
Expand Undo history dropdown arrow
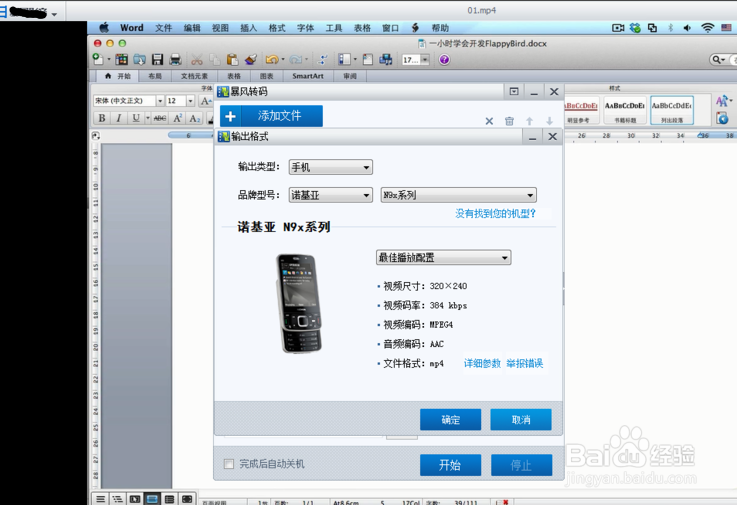coord(282,59)
